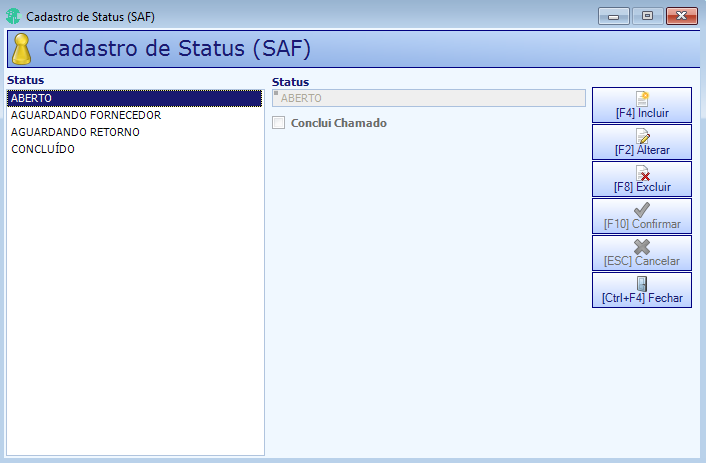This screenshot has height=463, width=706.
Task: Click the Incluir new document icon
Action: click(642, 98)
